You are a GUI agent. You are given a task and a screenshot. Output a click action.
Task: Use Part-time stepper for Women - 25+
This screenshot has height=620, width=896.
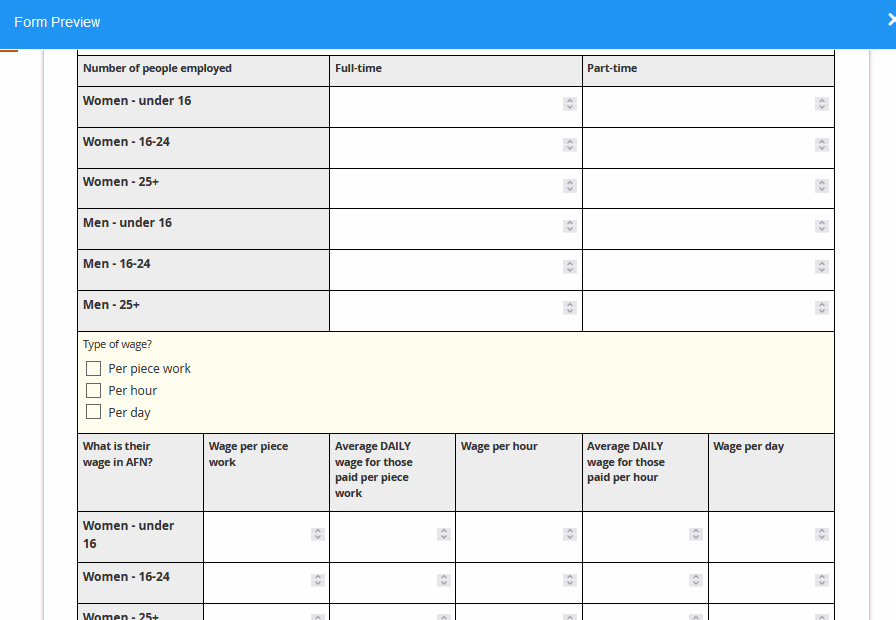tap(822, 186)
